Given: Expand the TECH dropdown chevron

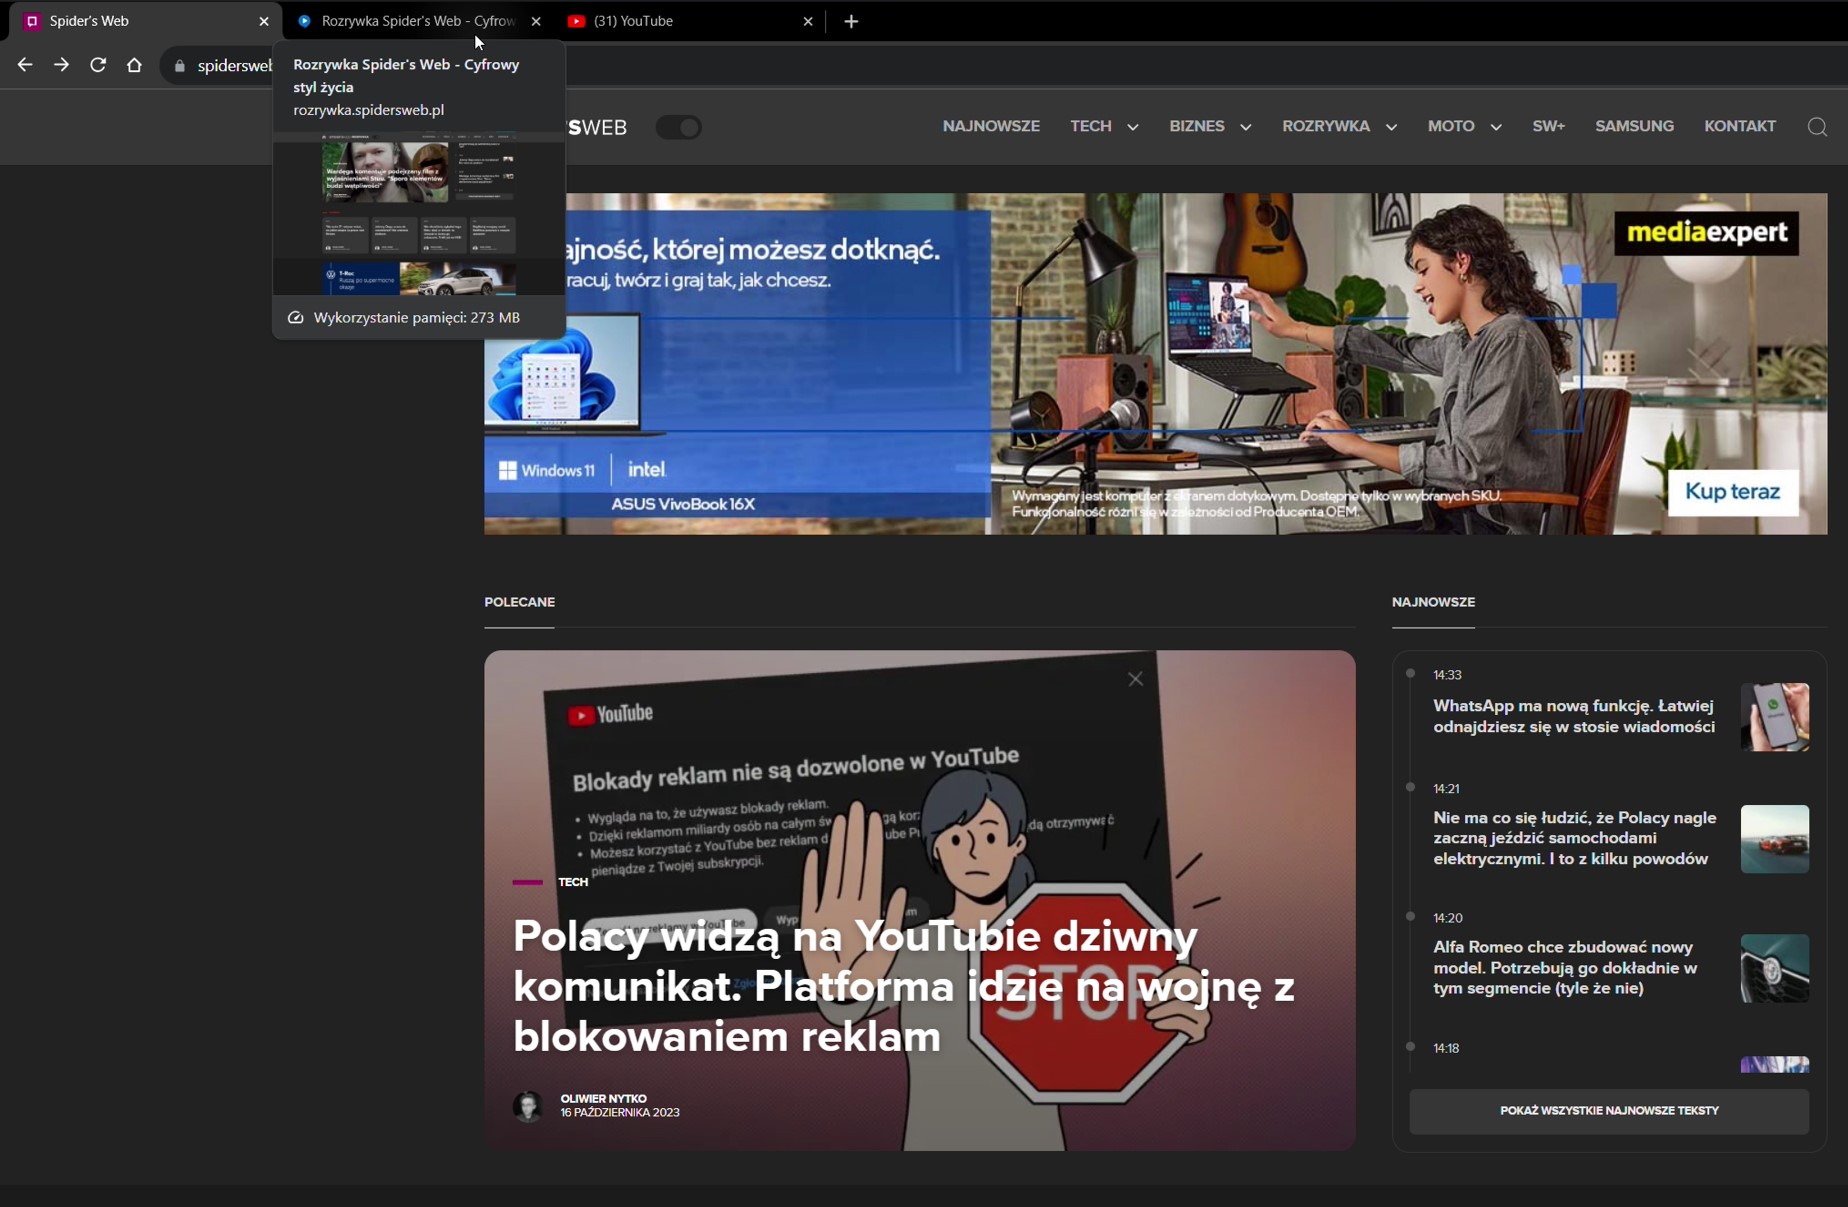Looking at the screenshot, I should (x=1133, y=127).
